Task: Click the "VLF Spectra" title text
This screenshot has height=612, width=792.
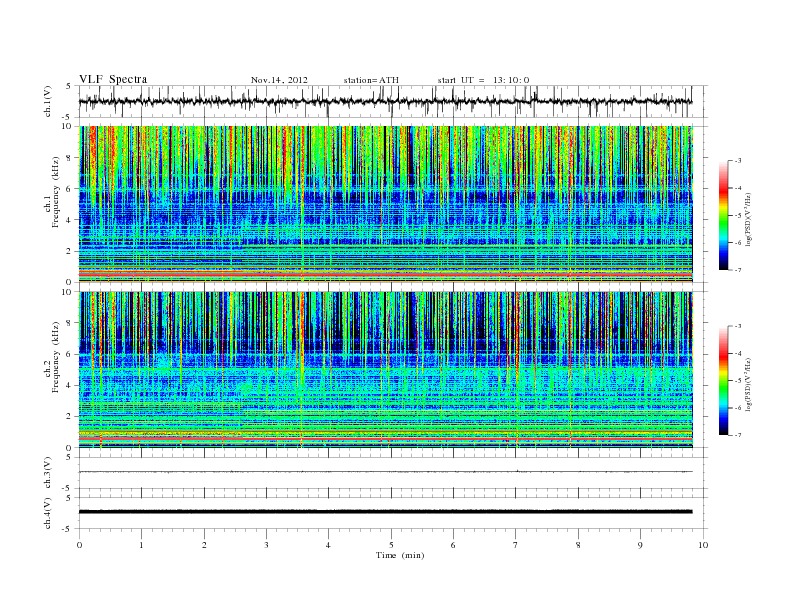Action: click(113, 79)
